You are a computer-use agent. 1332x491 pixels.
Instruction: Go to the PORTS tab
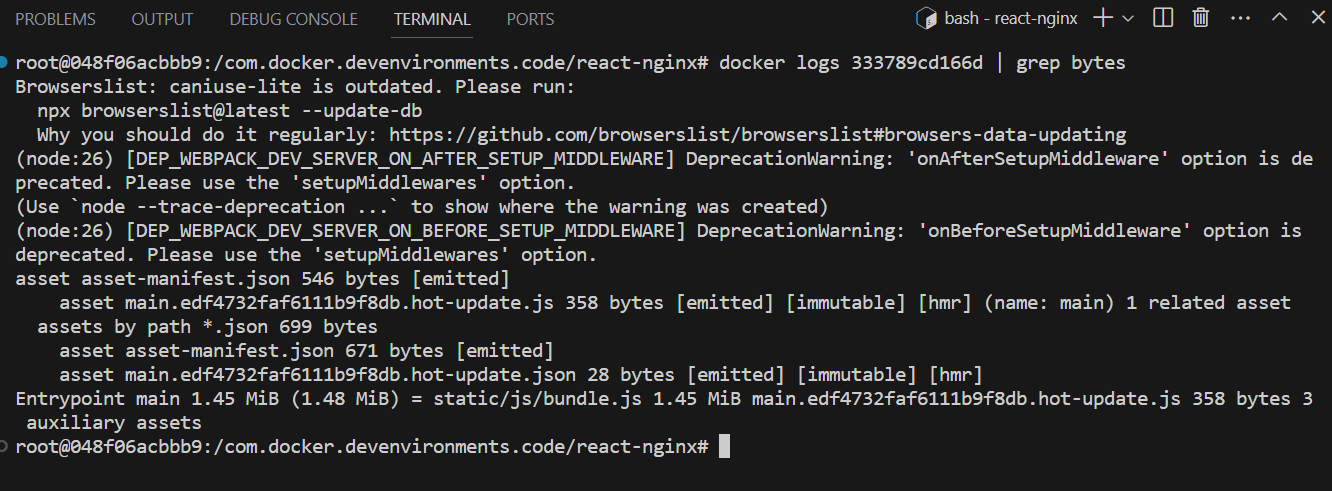pos(531,19)
